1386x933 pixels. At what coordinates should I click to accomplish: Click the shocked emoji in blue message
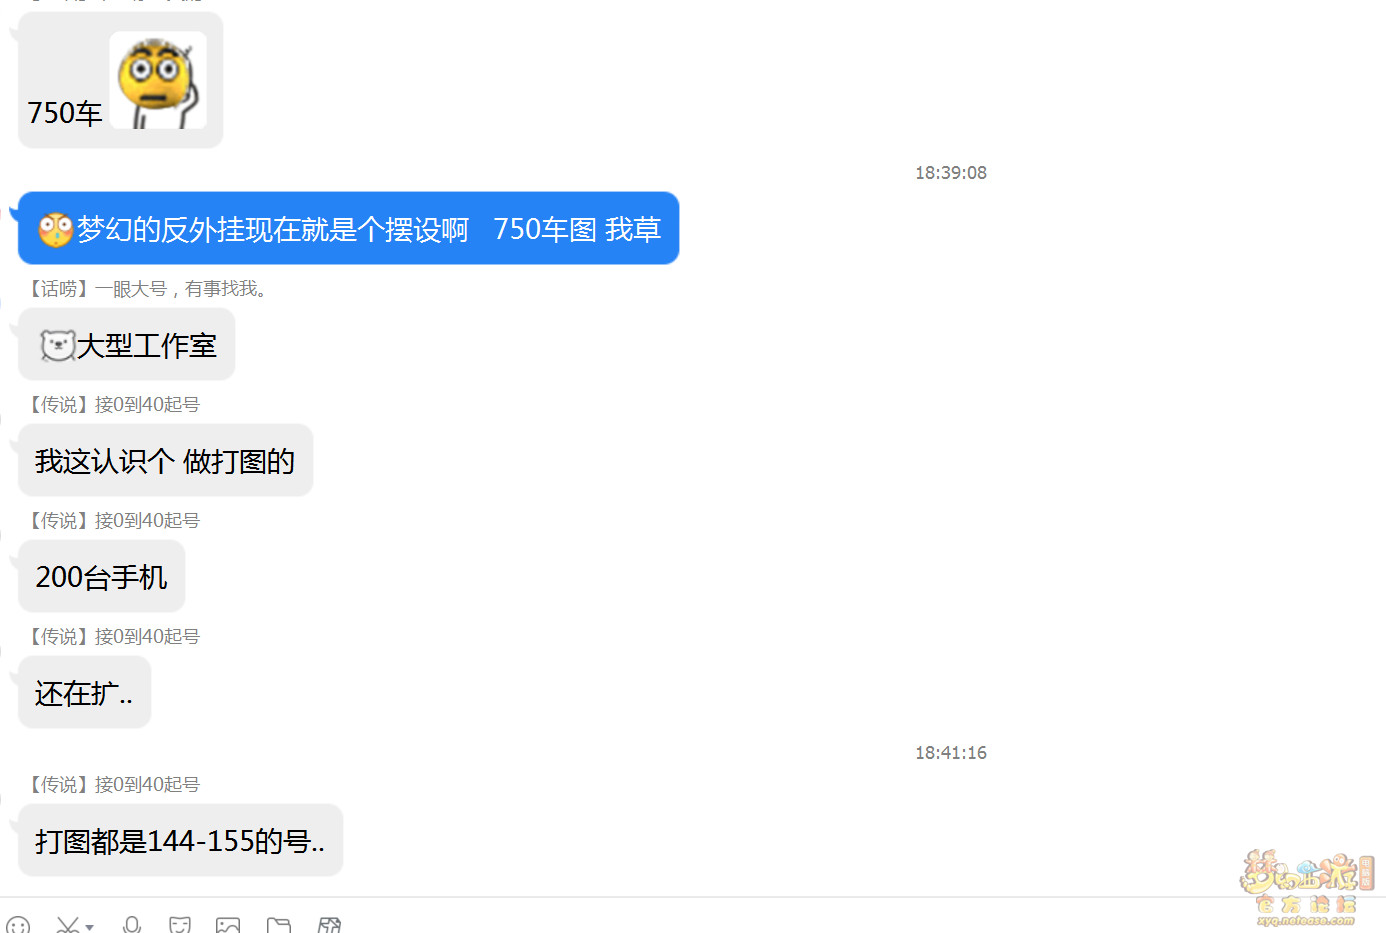[55, 229]
